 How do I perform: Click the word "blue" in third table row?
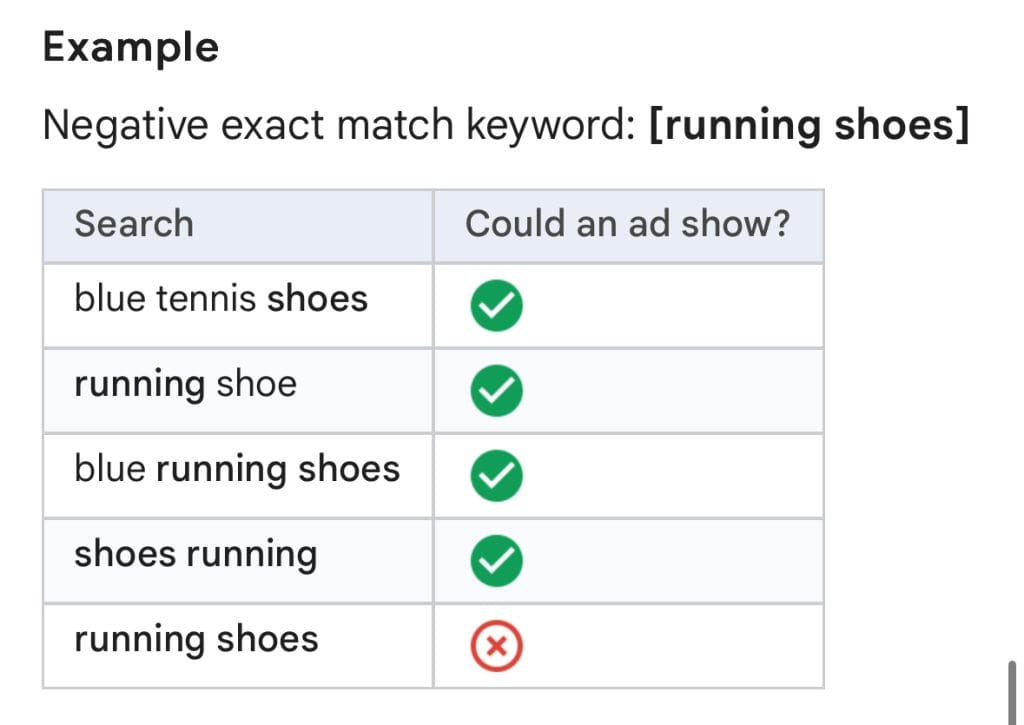110,469
